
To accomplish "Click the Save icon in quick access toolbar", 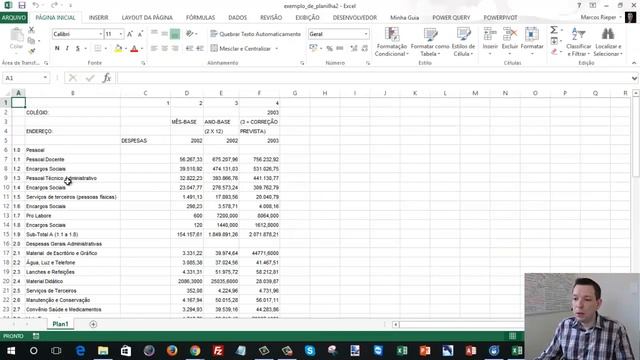I will (22, 5).
